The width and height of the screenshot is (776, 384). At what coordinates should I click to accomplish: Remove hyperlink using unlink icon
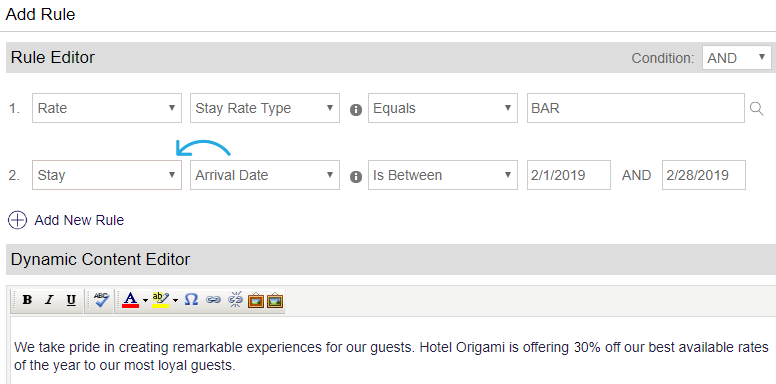[x=236, y=300]
